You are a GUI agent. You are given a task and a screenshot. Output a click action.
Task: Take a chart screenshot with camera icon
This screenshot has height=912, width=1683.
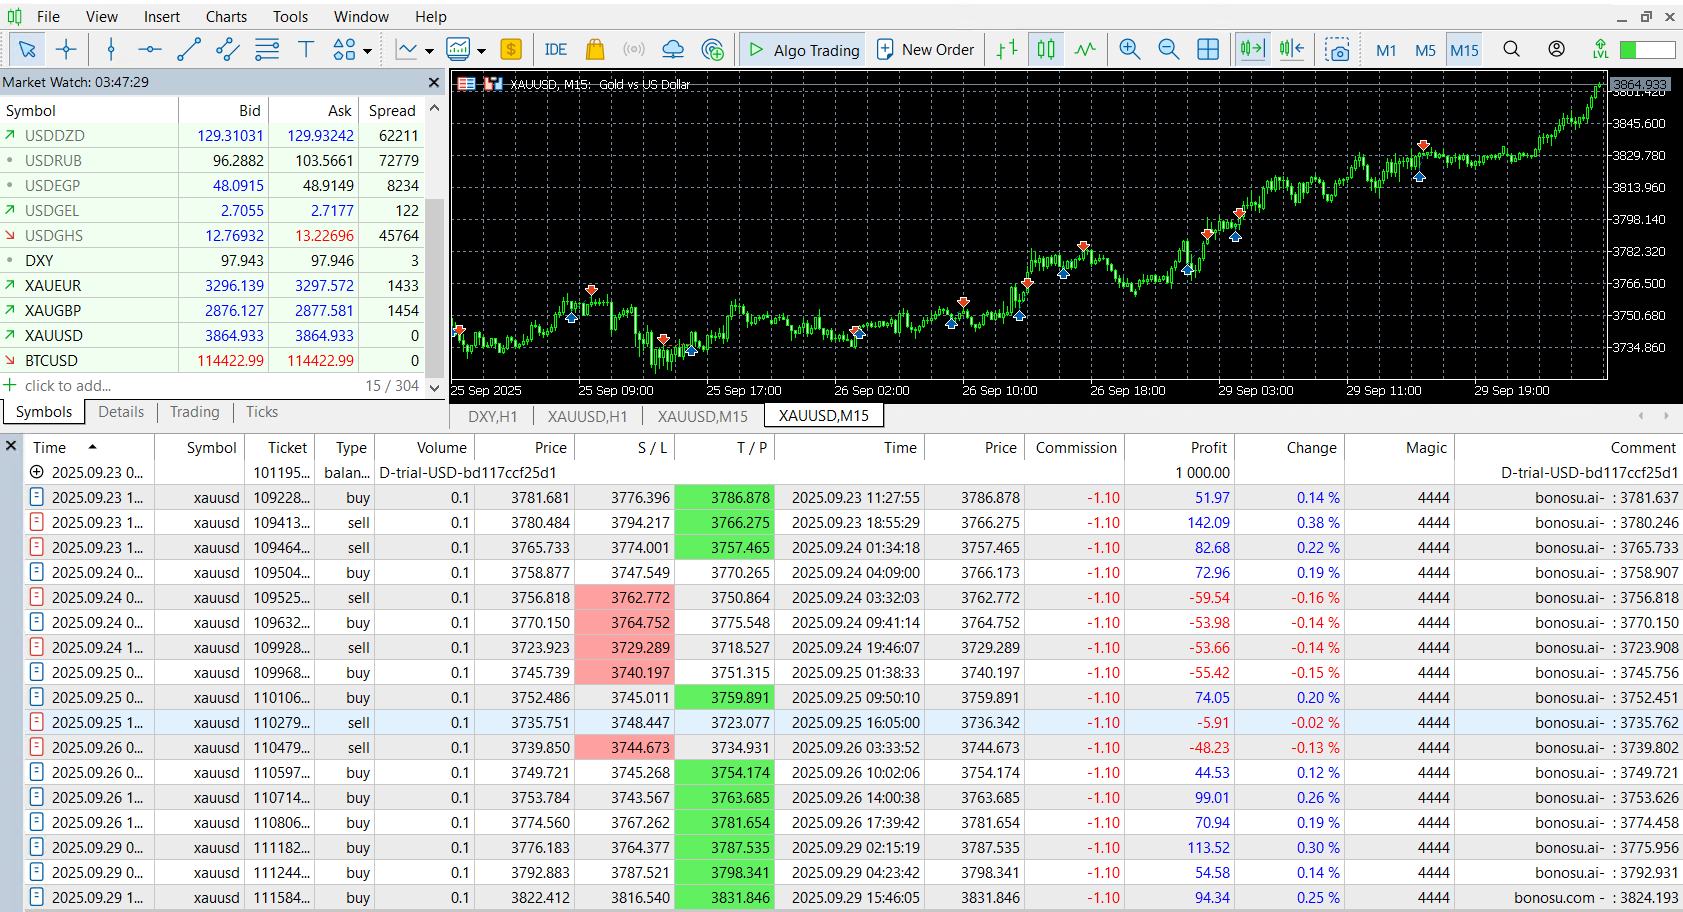1339,48
